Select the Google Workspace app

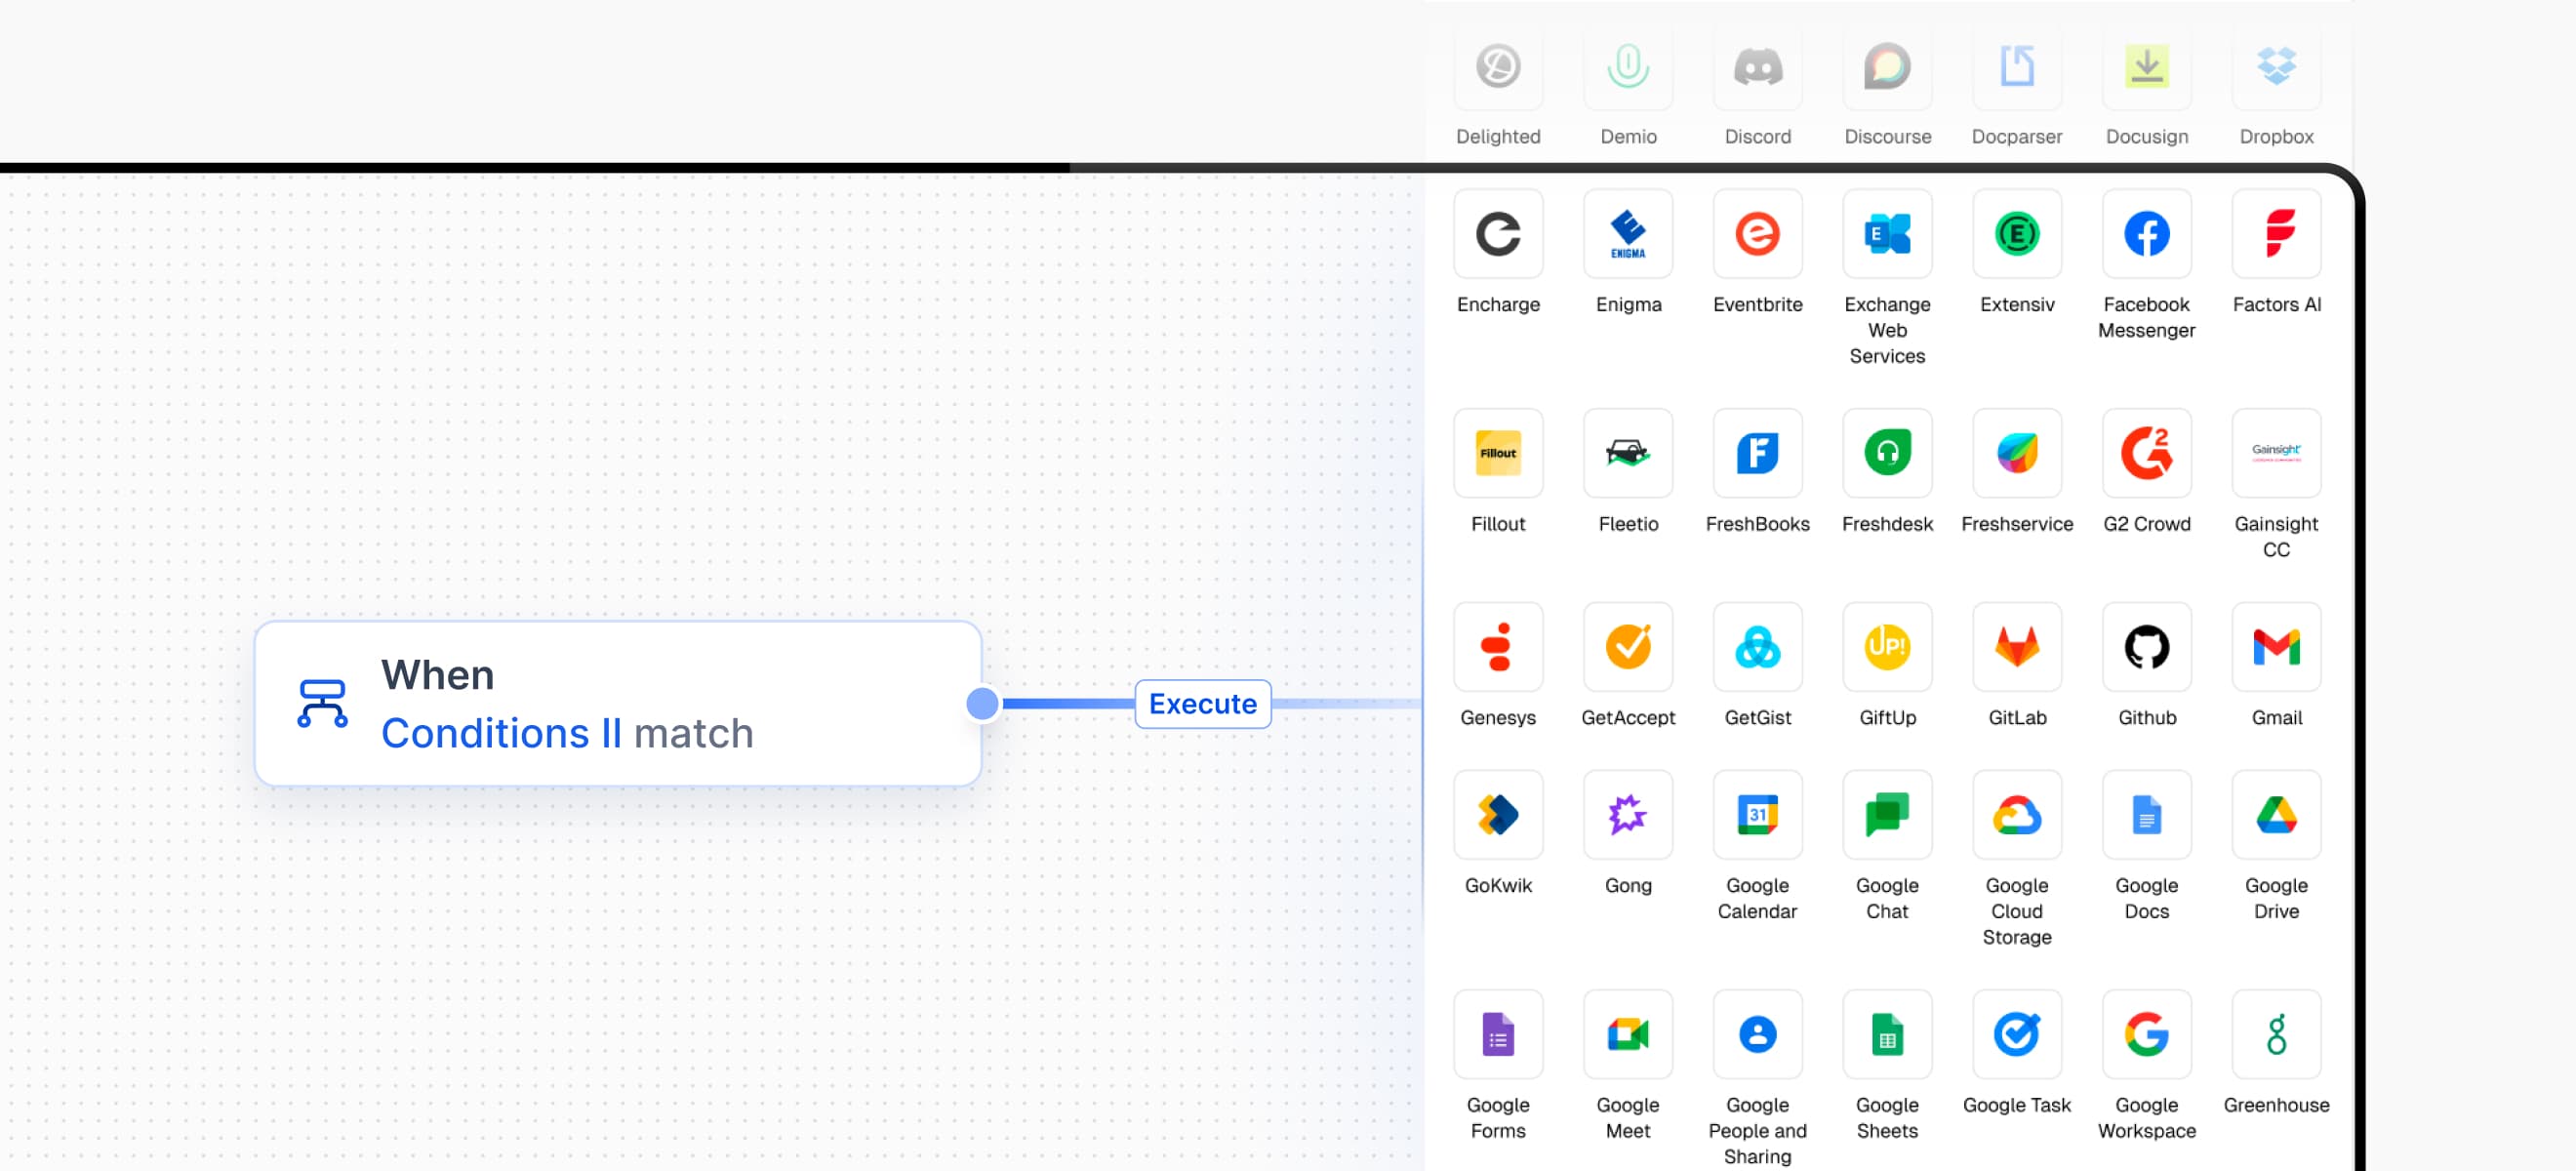pos(2146,1035)
